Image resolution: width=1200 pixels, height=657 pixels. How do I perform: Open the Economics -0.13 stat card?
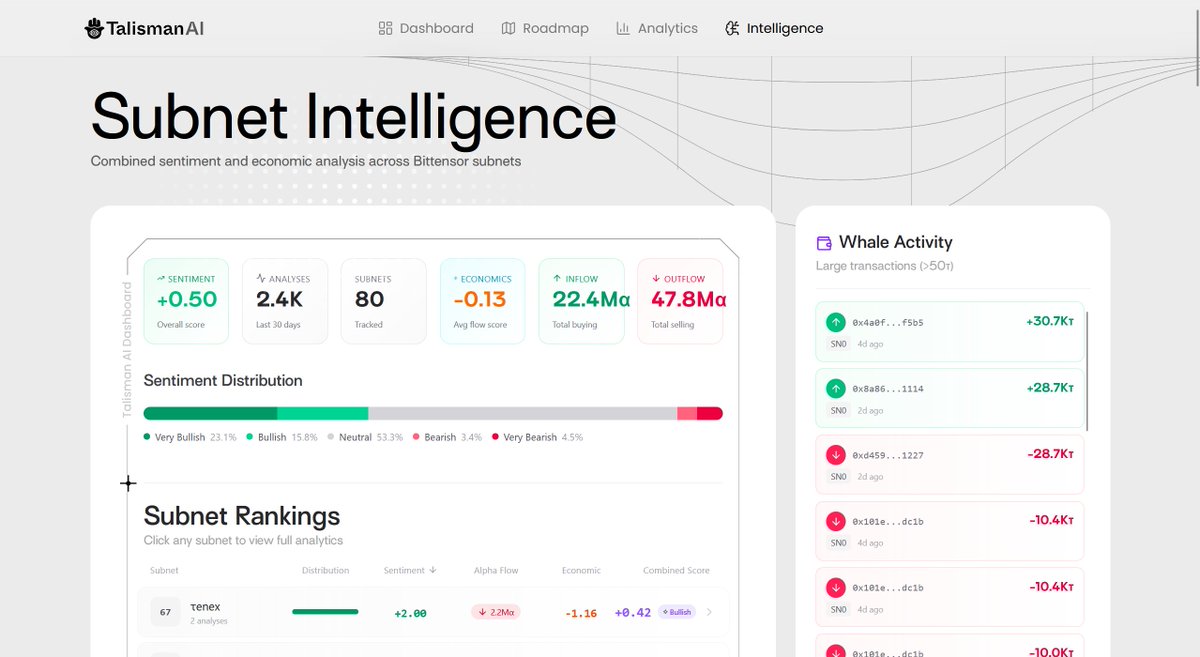[x=482, y=301]
